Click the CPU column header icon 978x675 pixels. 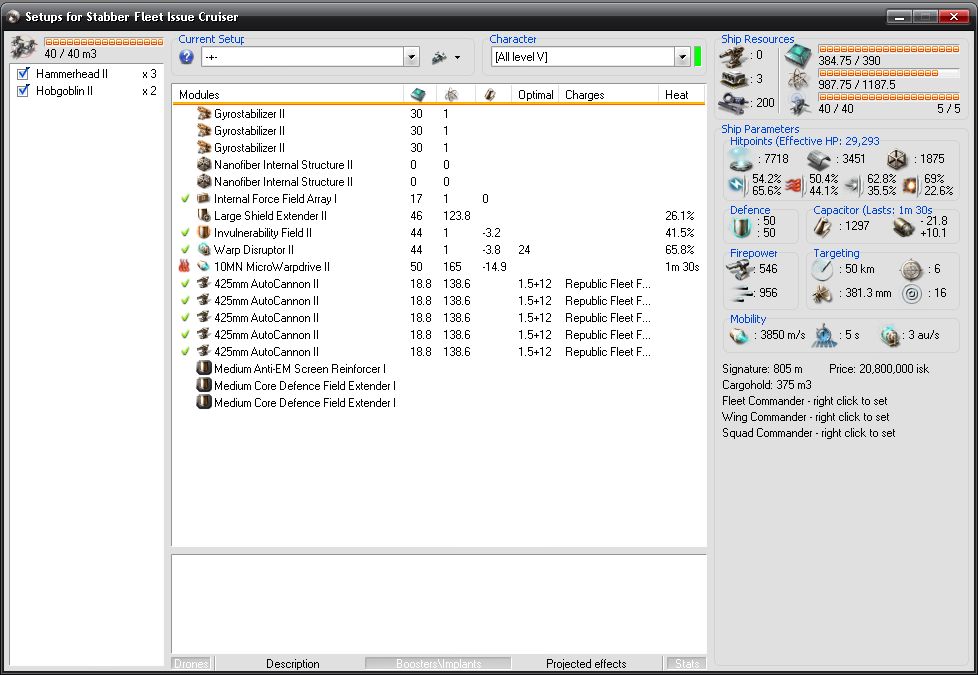(418, 95)
